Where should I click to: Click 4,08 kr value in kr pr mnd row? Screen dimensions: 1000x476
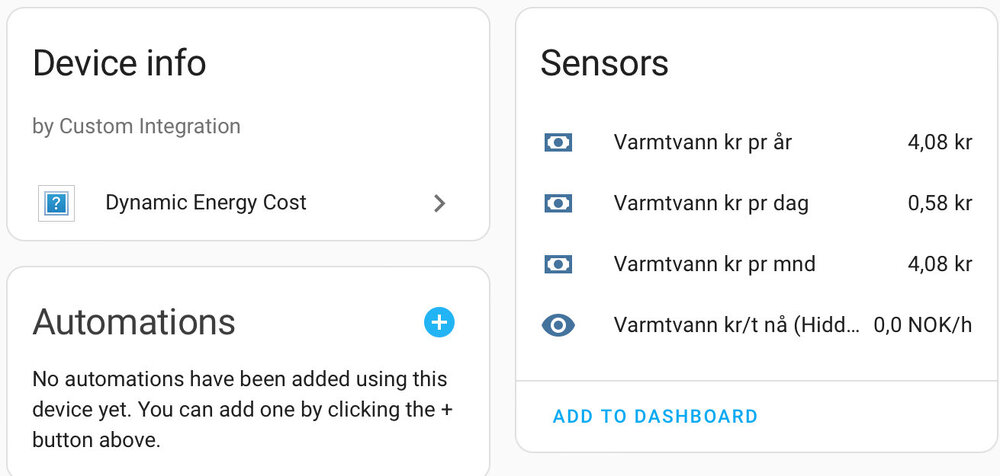tap(940, 264)
